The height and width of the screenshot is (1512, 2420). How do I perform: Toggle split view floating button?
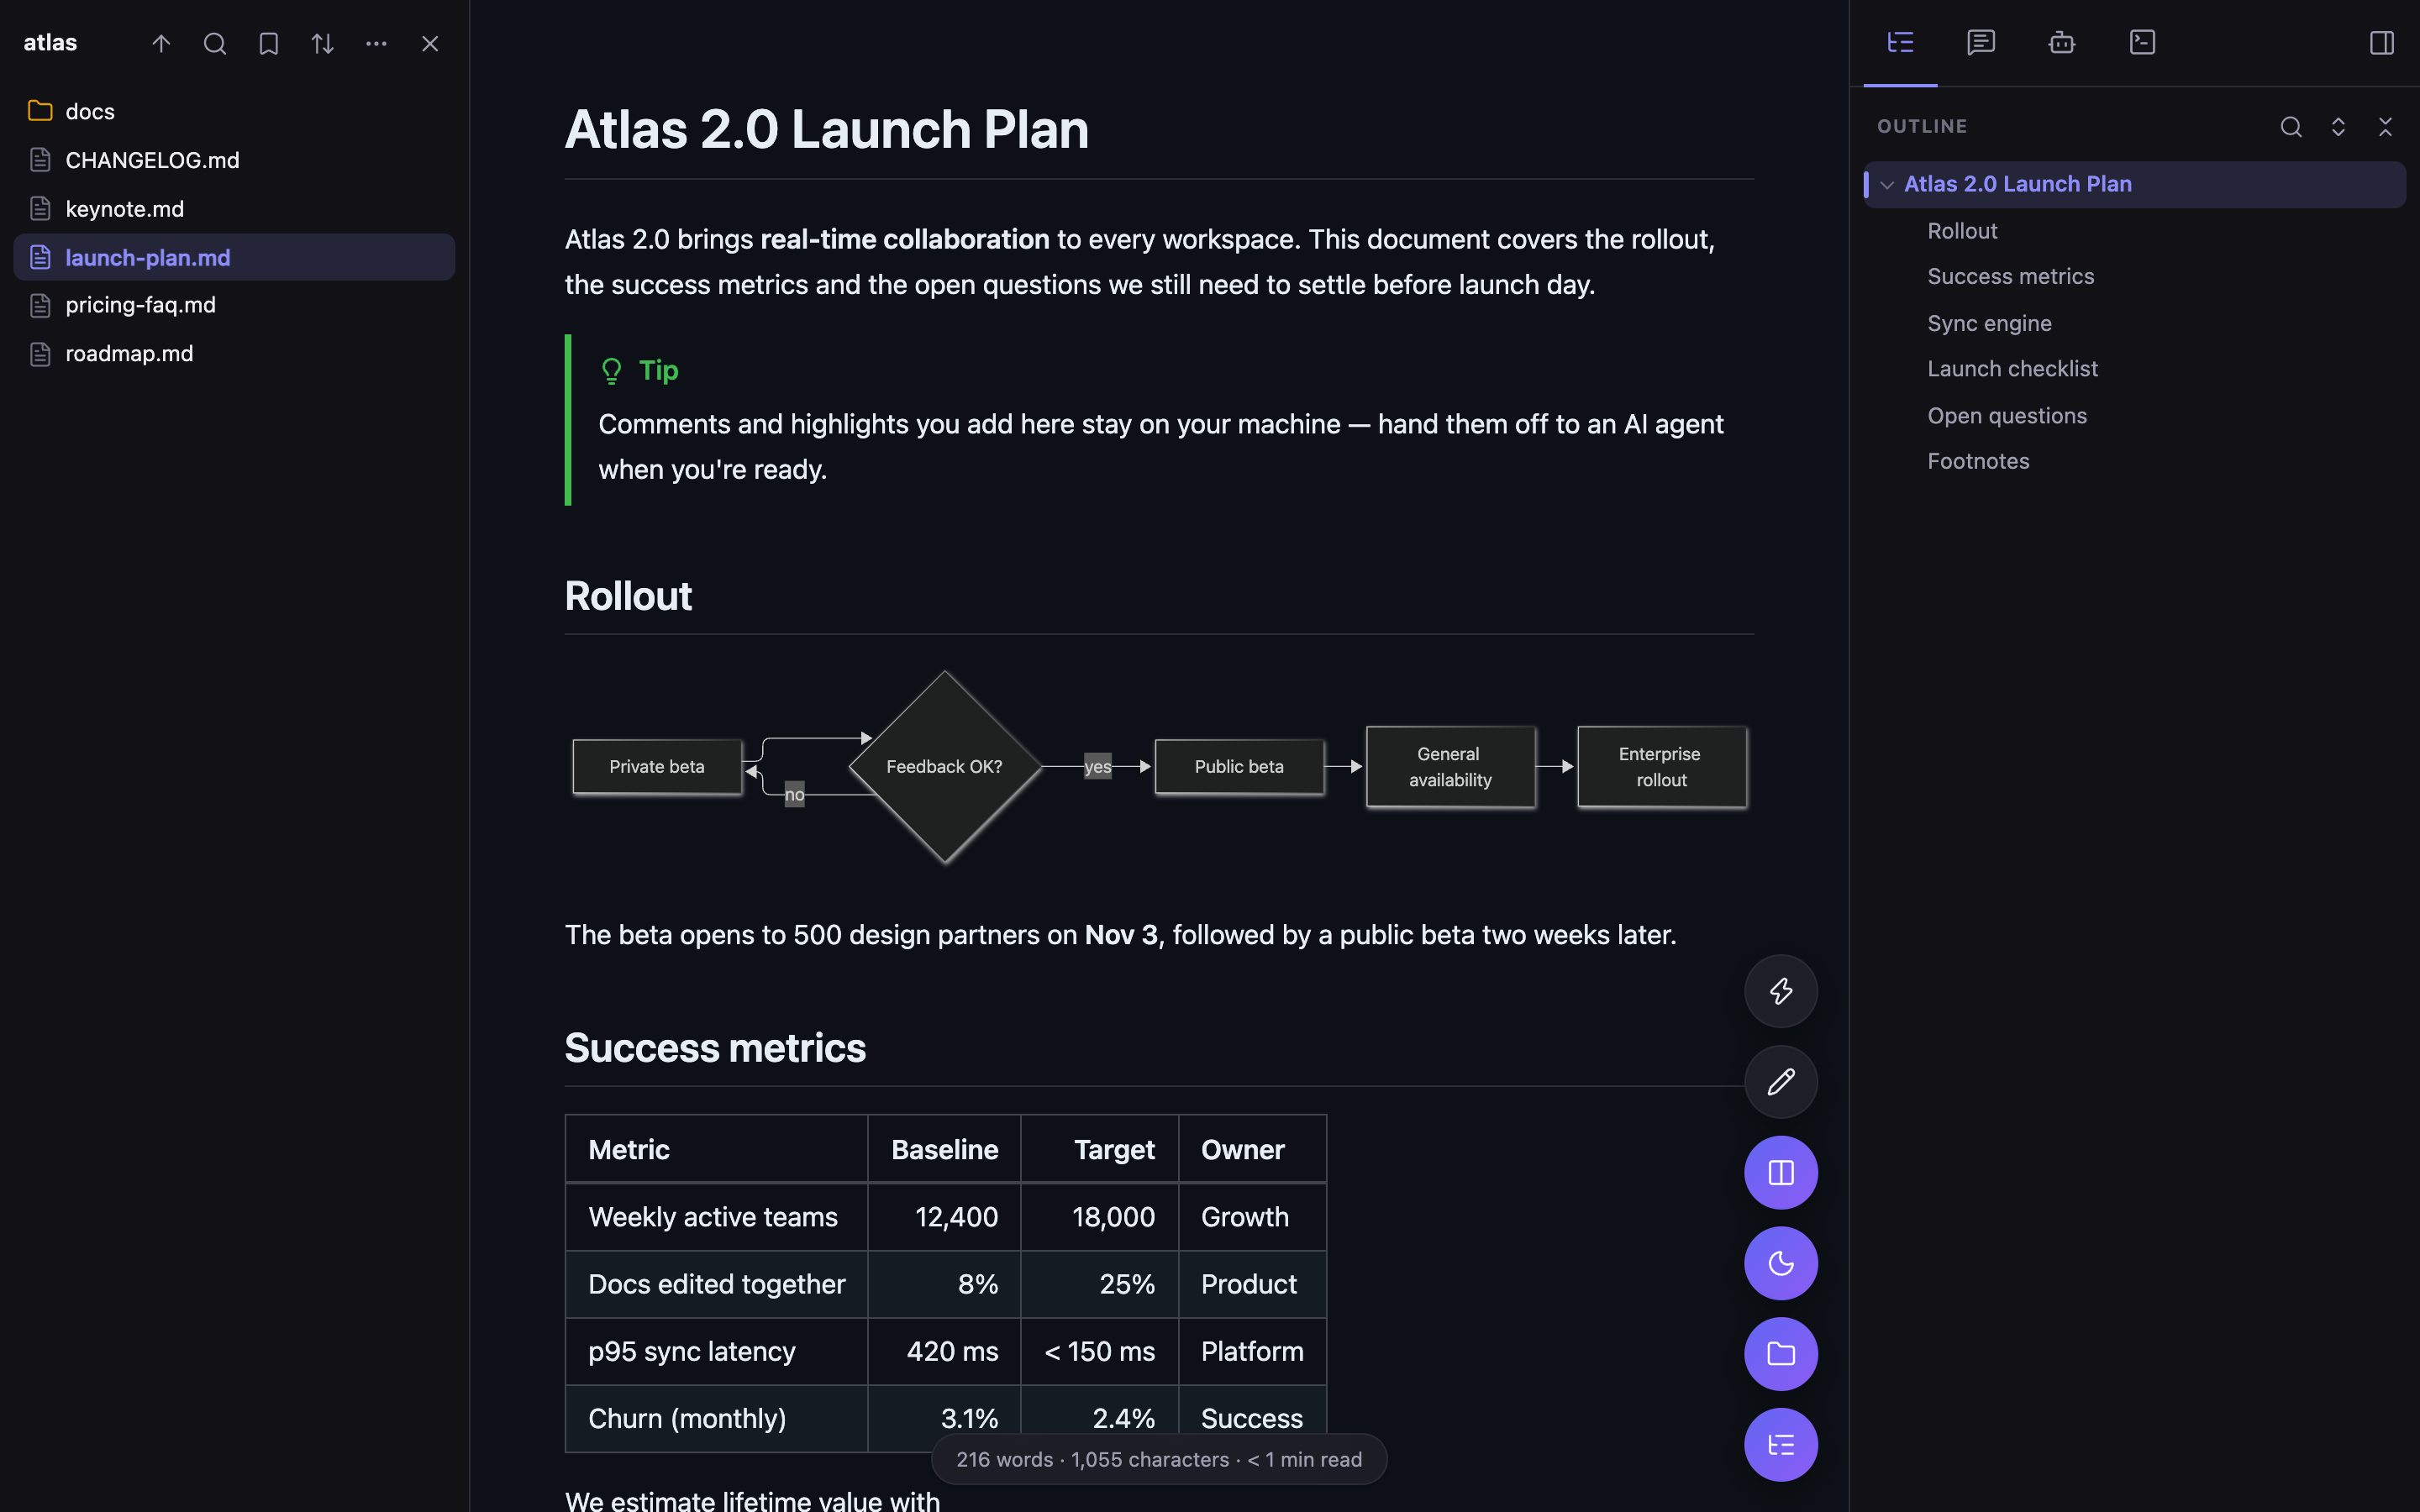(1781, 1173)
